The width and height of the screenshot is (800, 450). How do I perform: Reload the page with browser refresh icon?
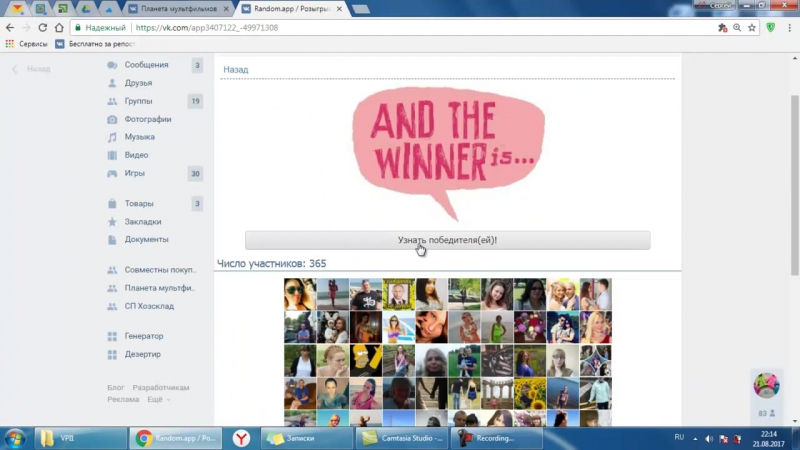pos(43,28)
